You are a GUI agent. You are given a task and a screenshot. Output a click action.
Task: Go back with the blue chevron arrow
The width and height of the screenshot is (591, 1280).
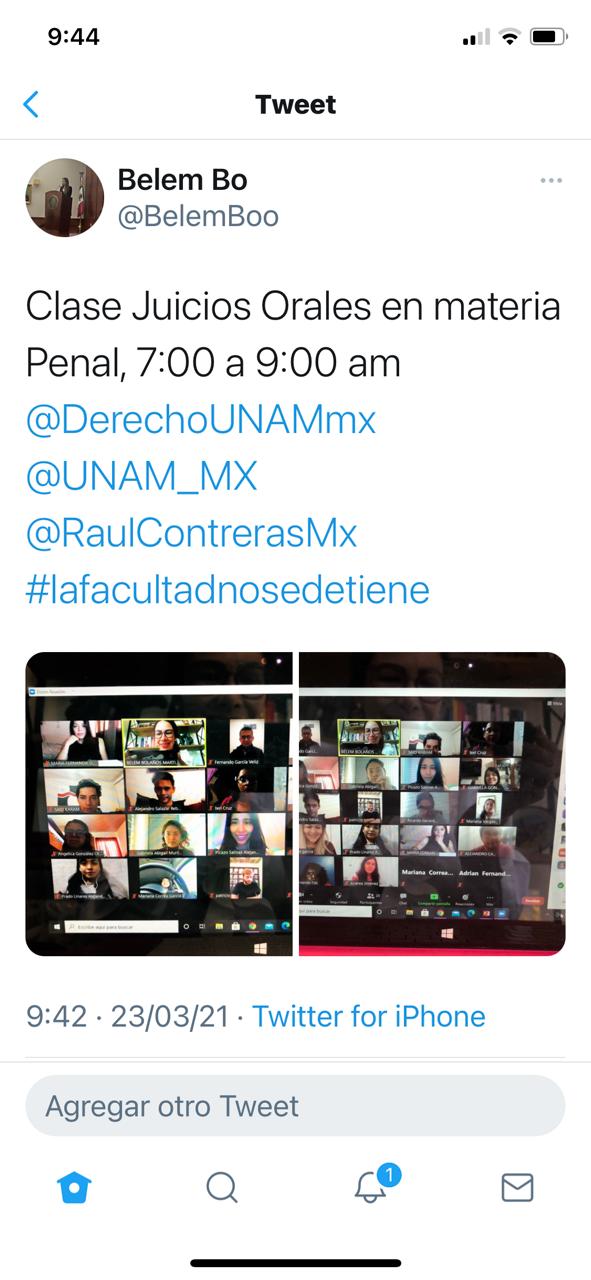(x=31, y=104)
